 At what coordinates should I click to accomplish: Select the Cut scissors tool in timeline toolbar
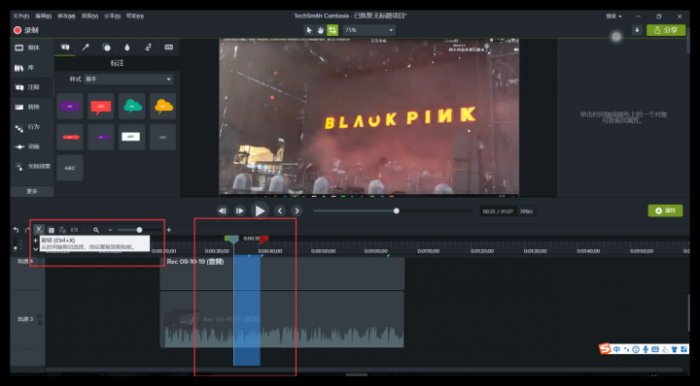click(x=39, y=230)
